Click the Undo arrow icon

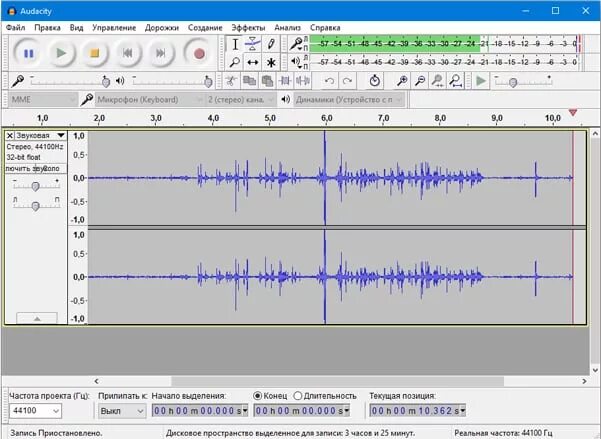[329, 81]
